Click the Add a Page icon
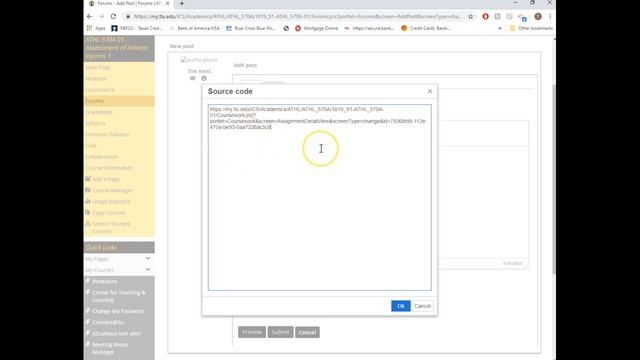This screenshot has width=640, height=360. pyautogui.click(x=88, y=179)
